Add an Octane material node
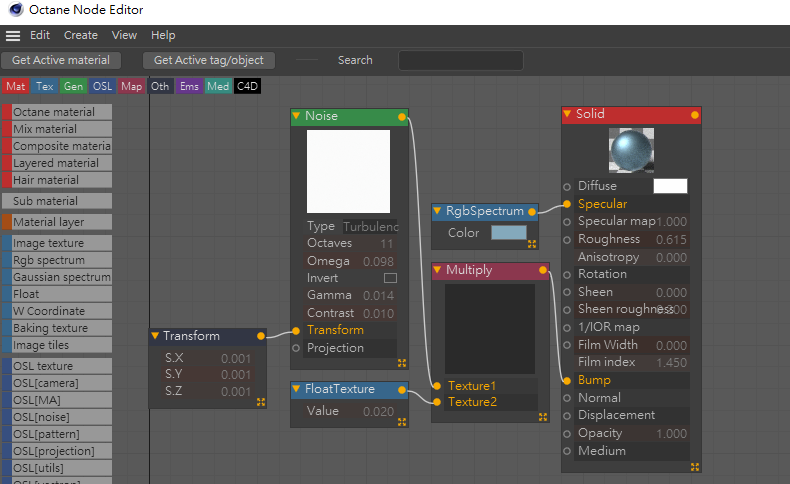The height and width of the screenshot is (484, 790). point(57,112)
